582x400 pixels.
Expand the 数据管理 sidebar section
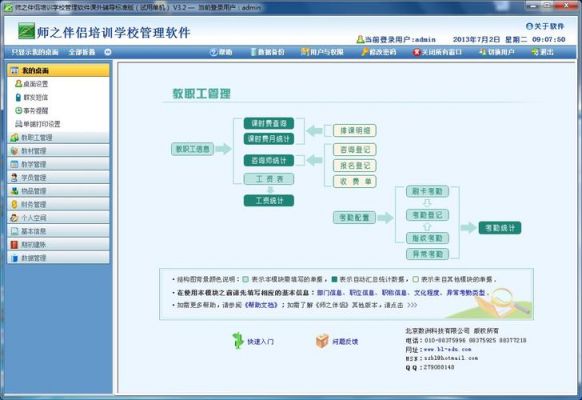click(58, 258)
